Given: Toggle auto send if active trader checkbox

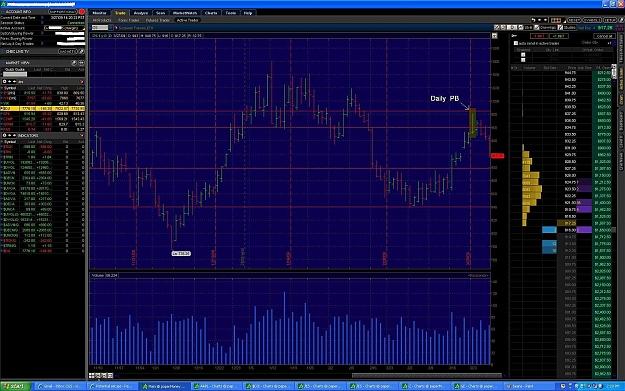Looking at the screenshot, I should (516, 43).
